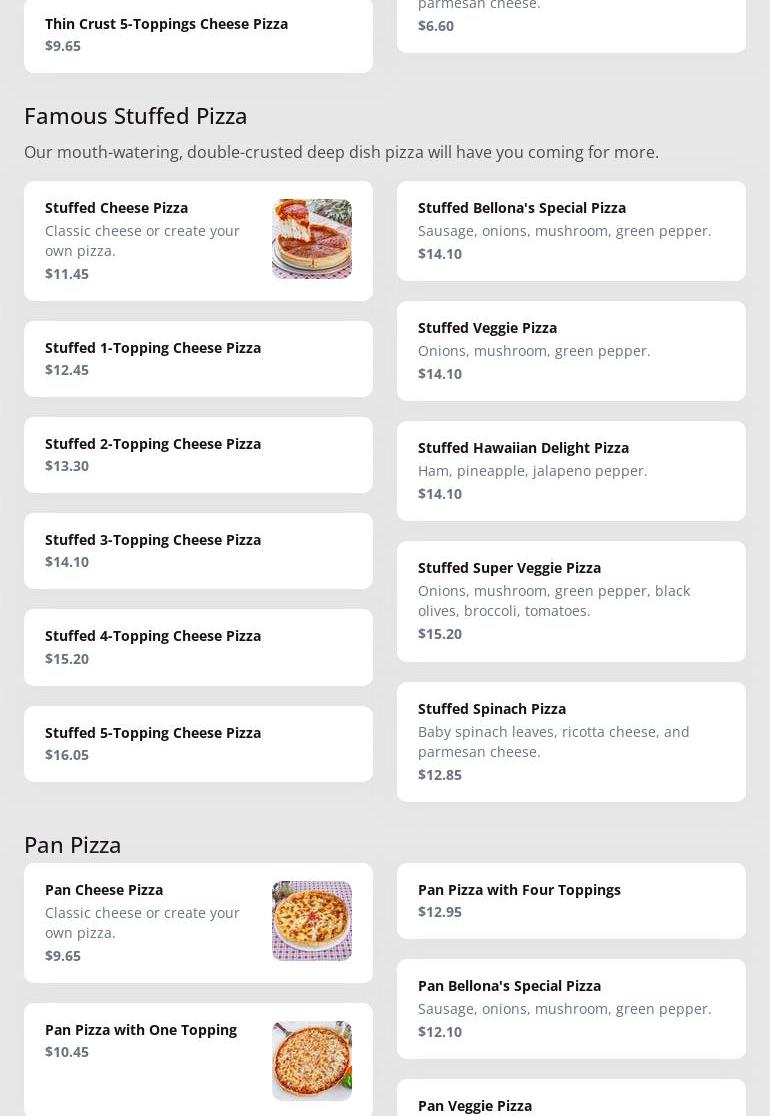770x1116 pixels.
Task: Choose Stuffed 2-Topping Cheese Pizza
Action: 198,454
